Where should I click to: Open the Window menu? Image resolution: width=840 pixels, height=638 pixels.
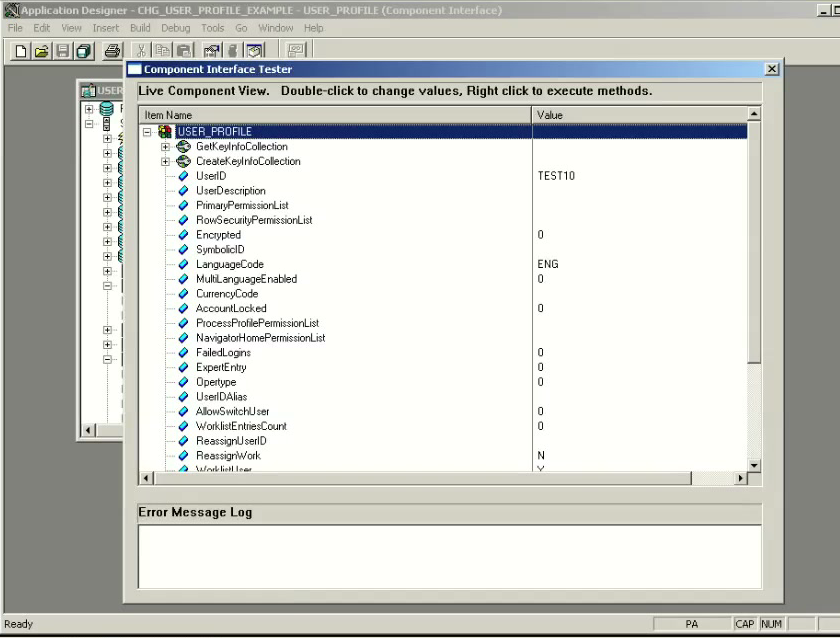click(276, 28)
